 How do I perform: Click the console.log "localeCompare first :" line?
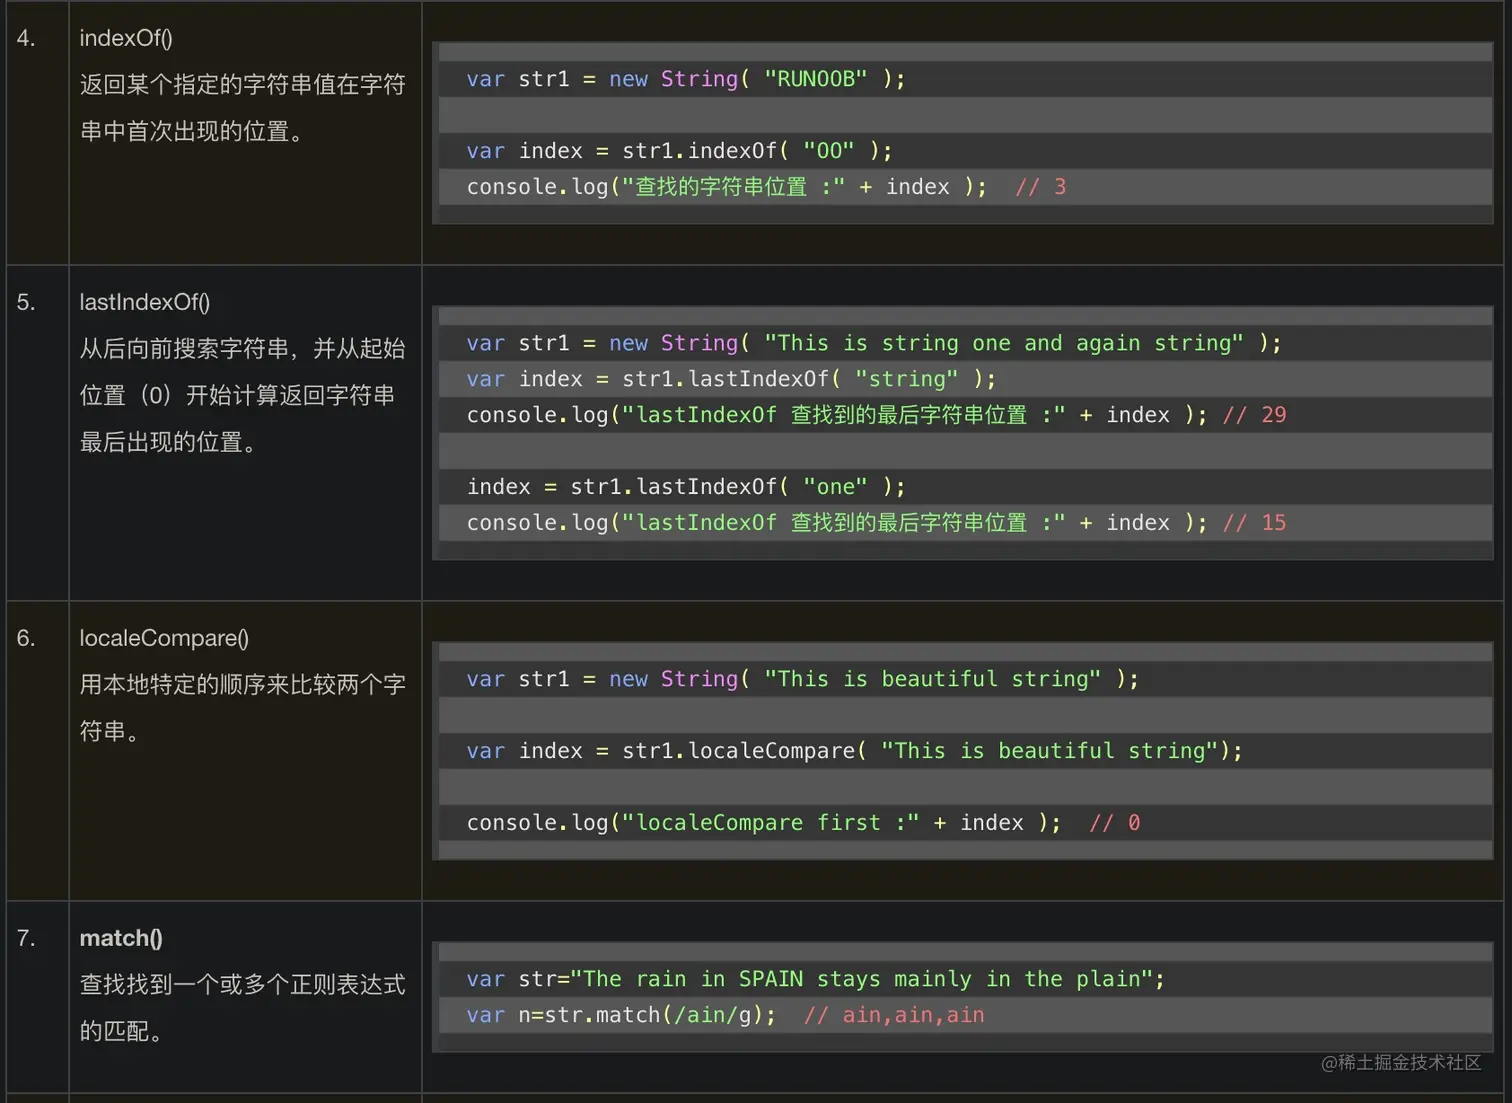pyautogui.click(x=803, y=823)
